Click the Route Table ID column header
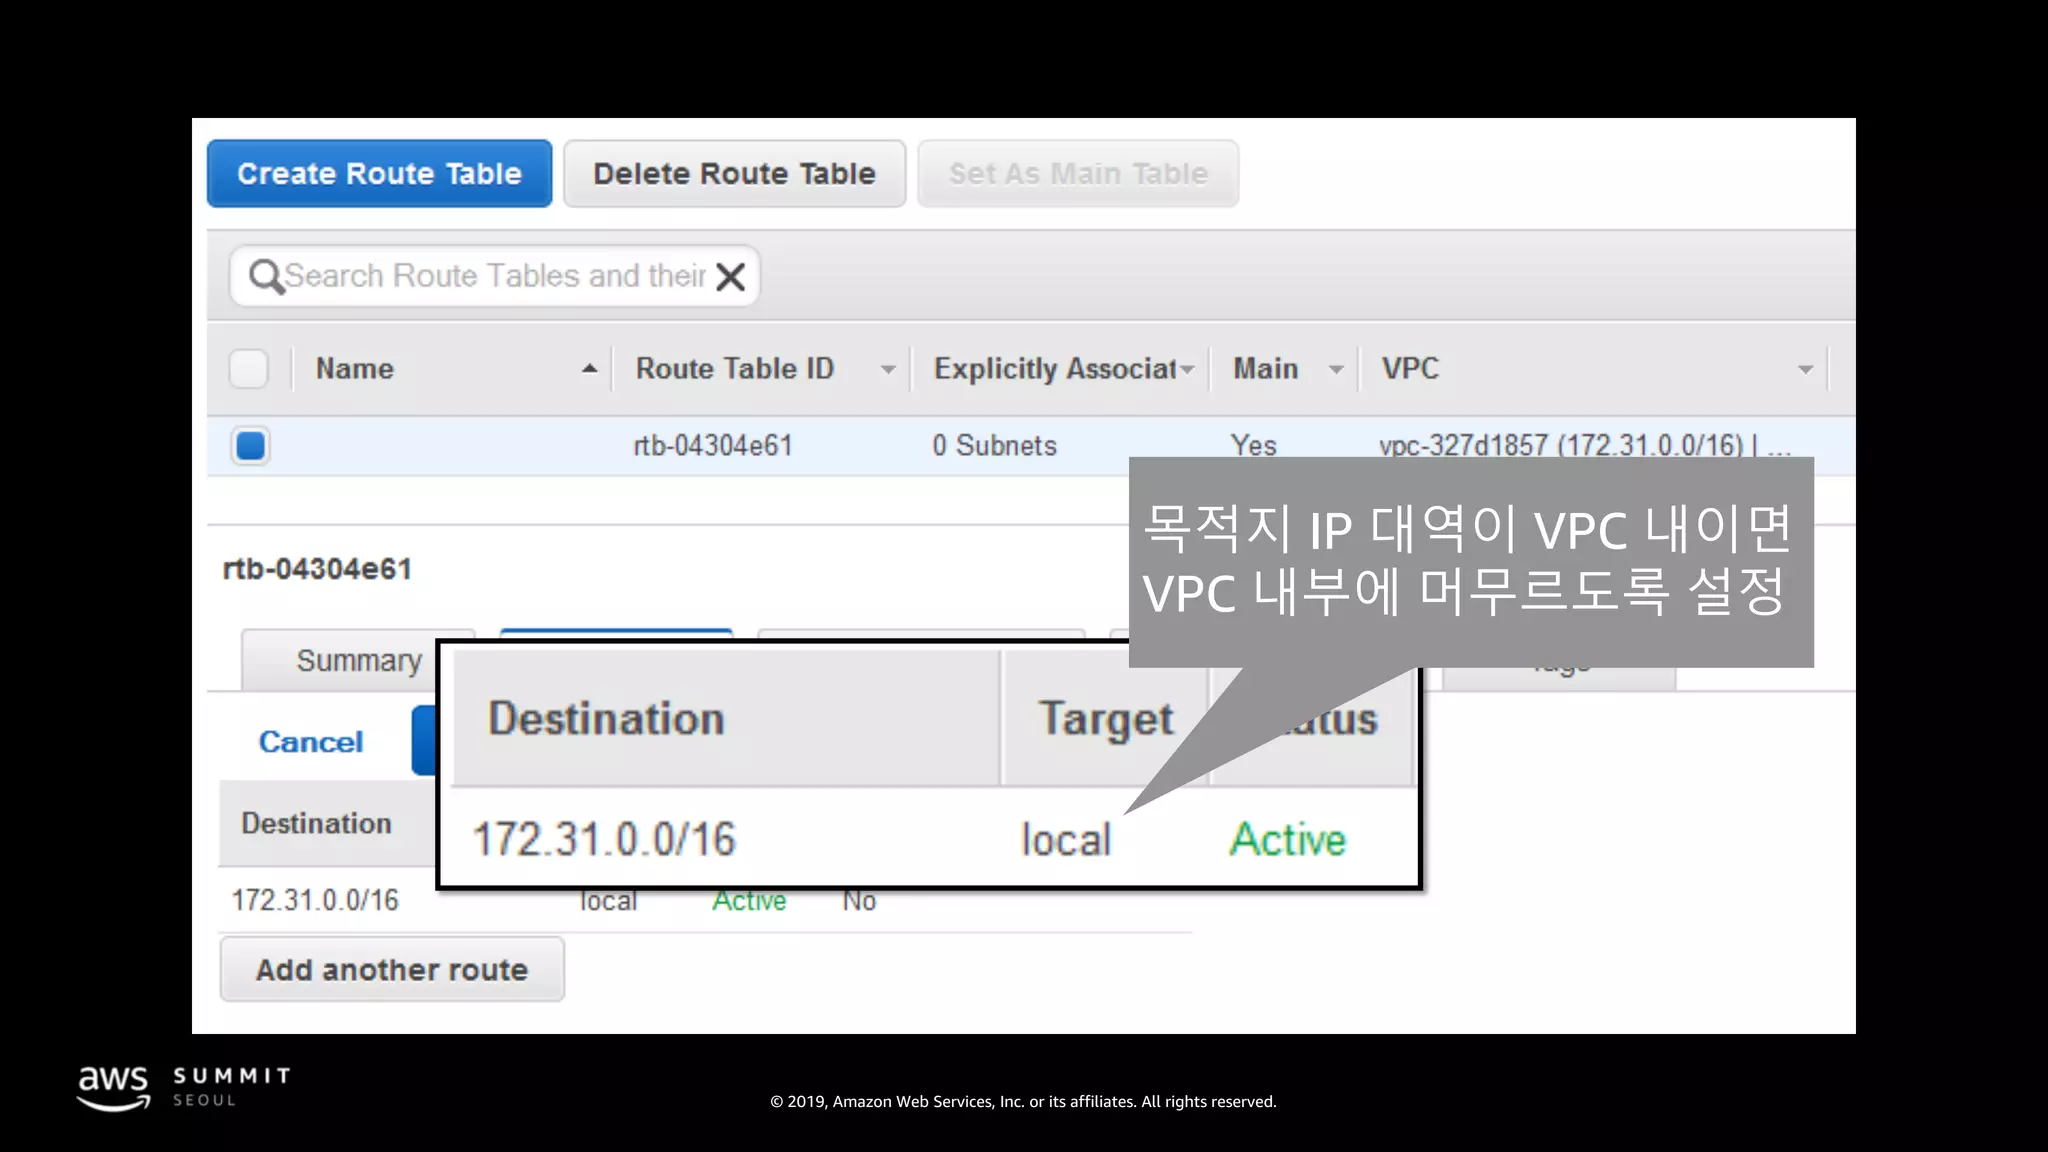Image resolution: width=2048 pixels, height=1152 pixels. [x=735, y=369]
